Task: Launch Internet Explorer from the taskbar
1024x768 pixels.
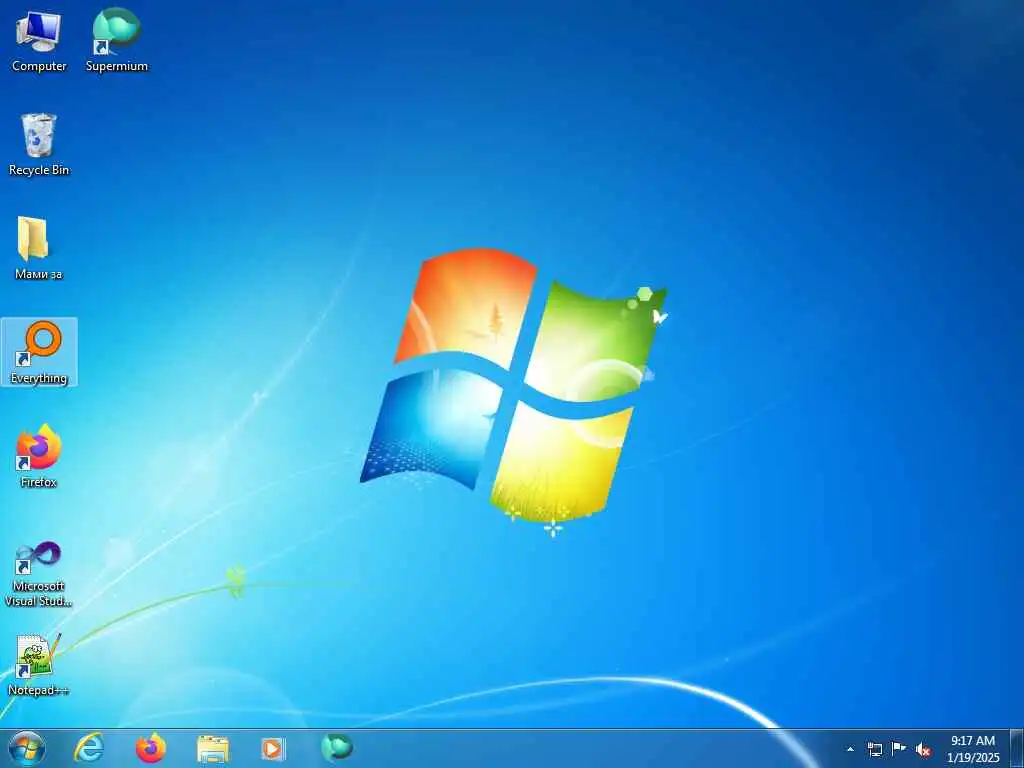Action: click(89, 748)
